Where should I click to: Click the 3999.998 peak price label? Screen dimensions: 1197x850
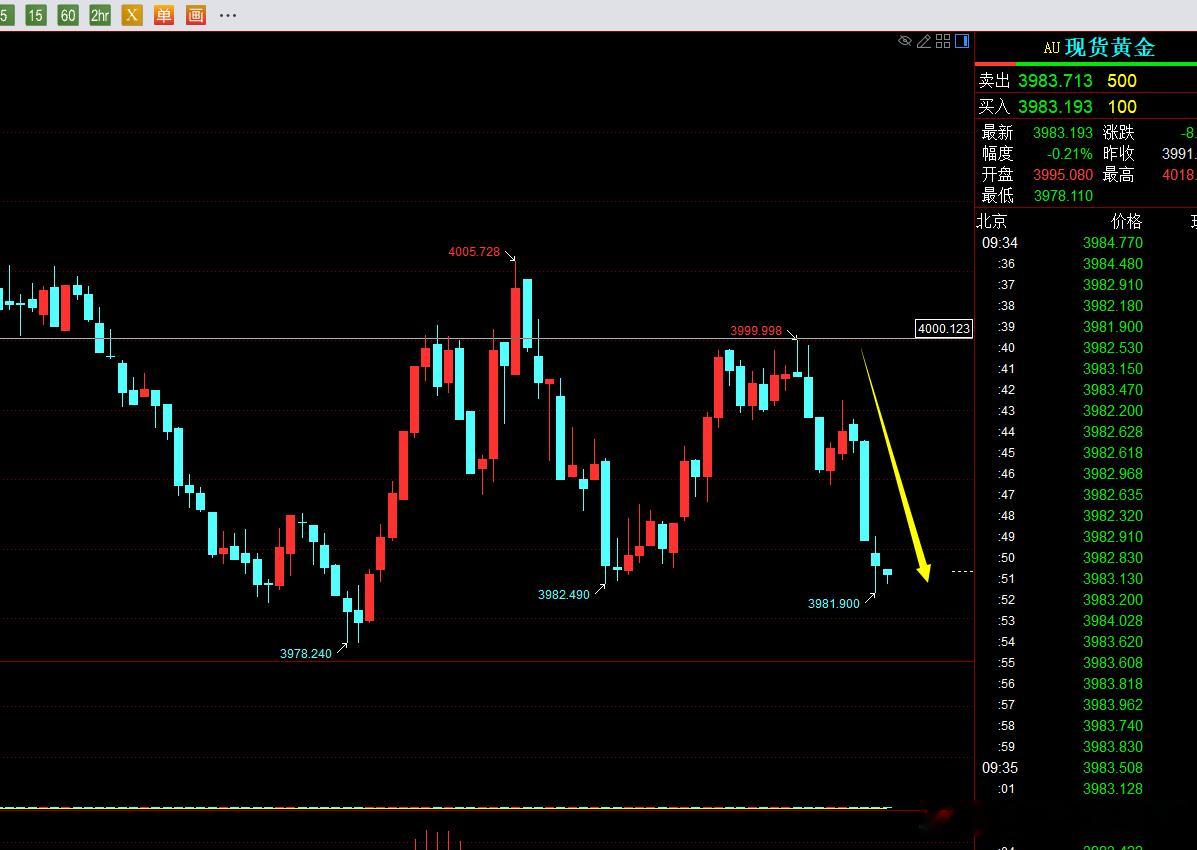[756, 331]
